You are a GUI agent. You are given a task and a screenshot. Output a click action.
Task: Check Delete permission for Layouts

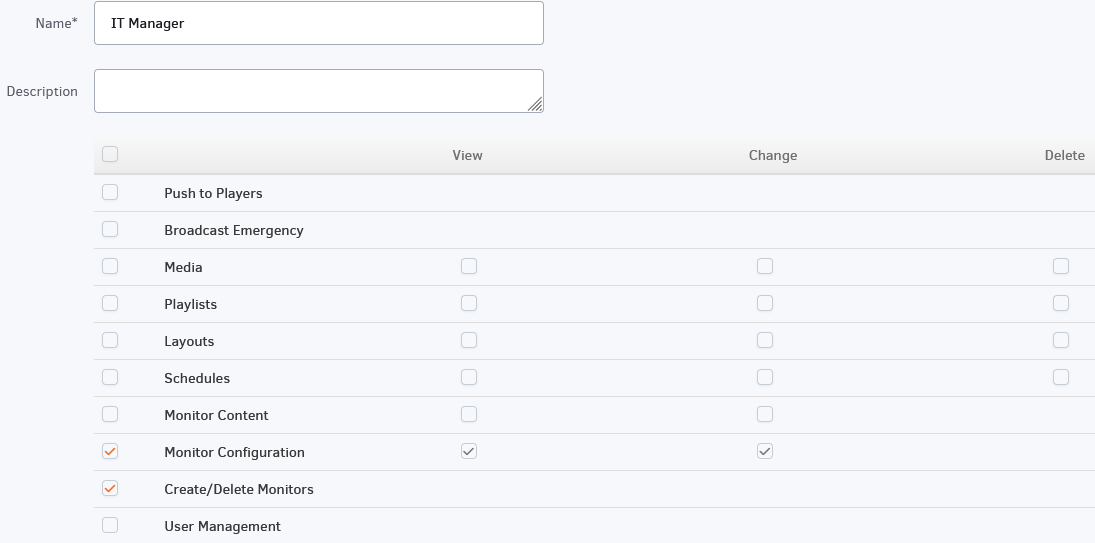point(1061,340)
